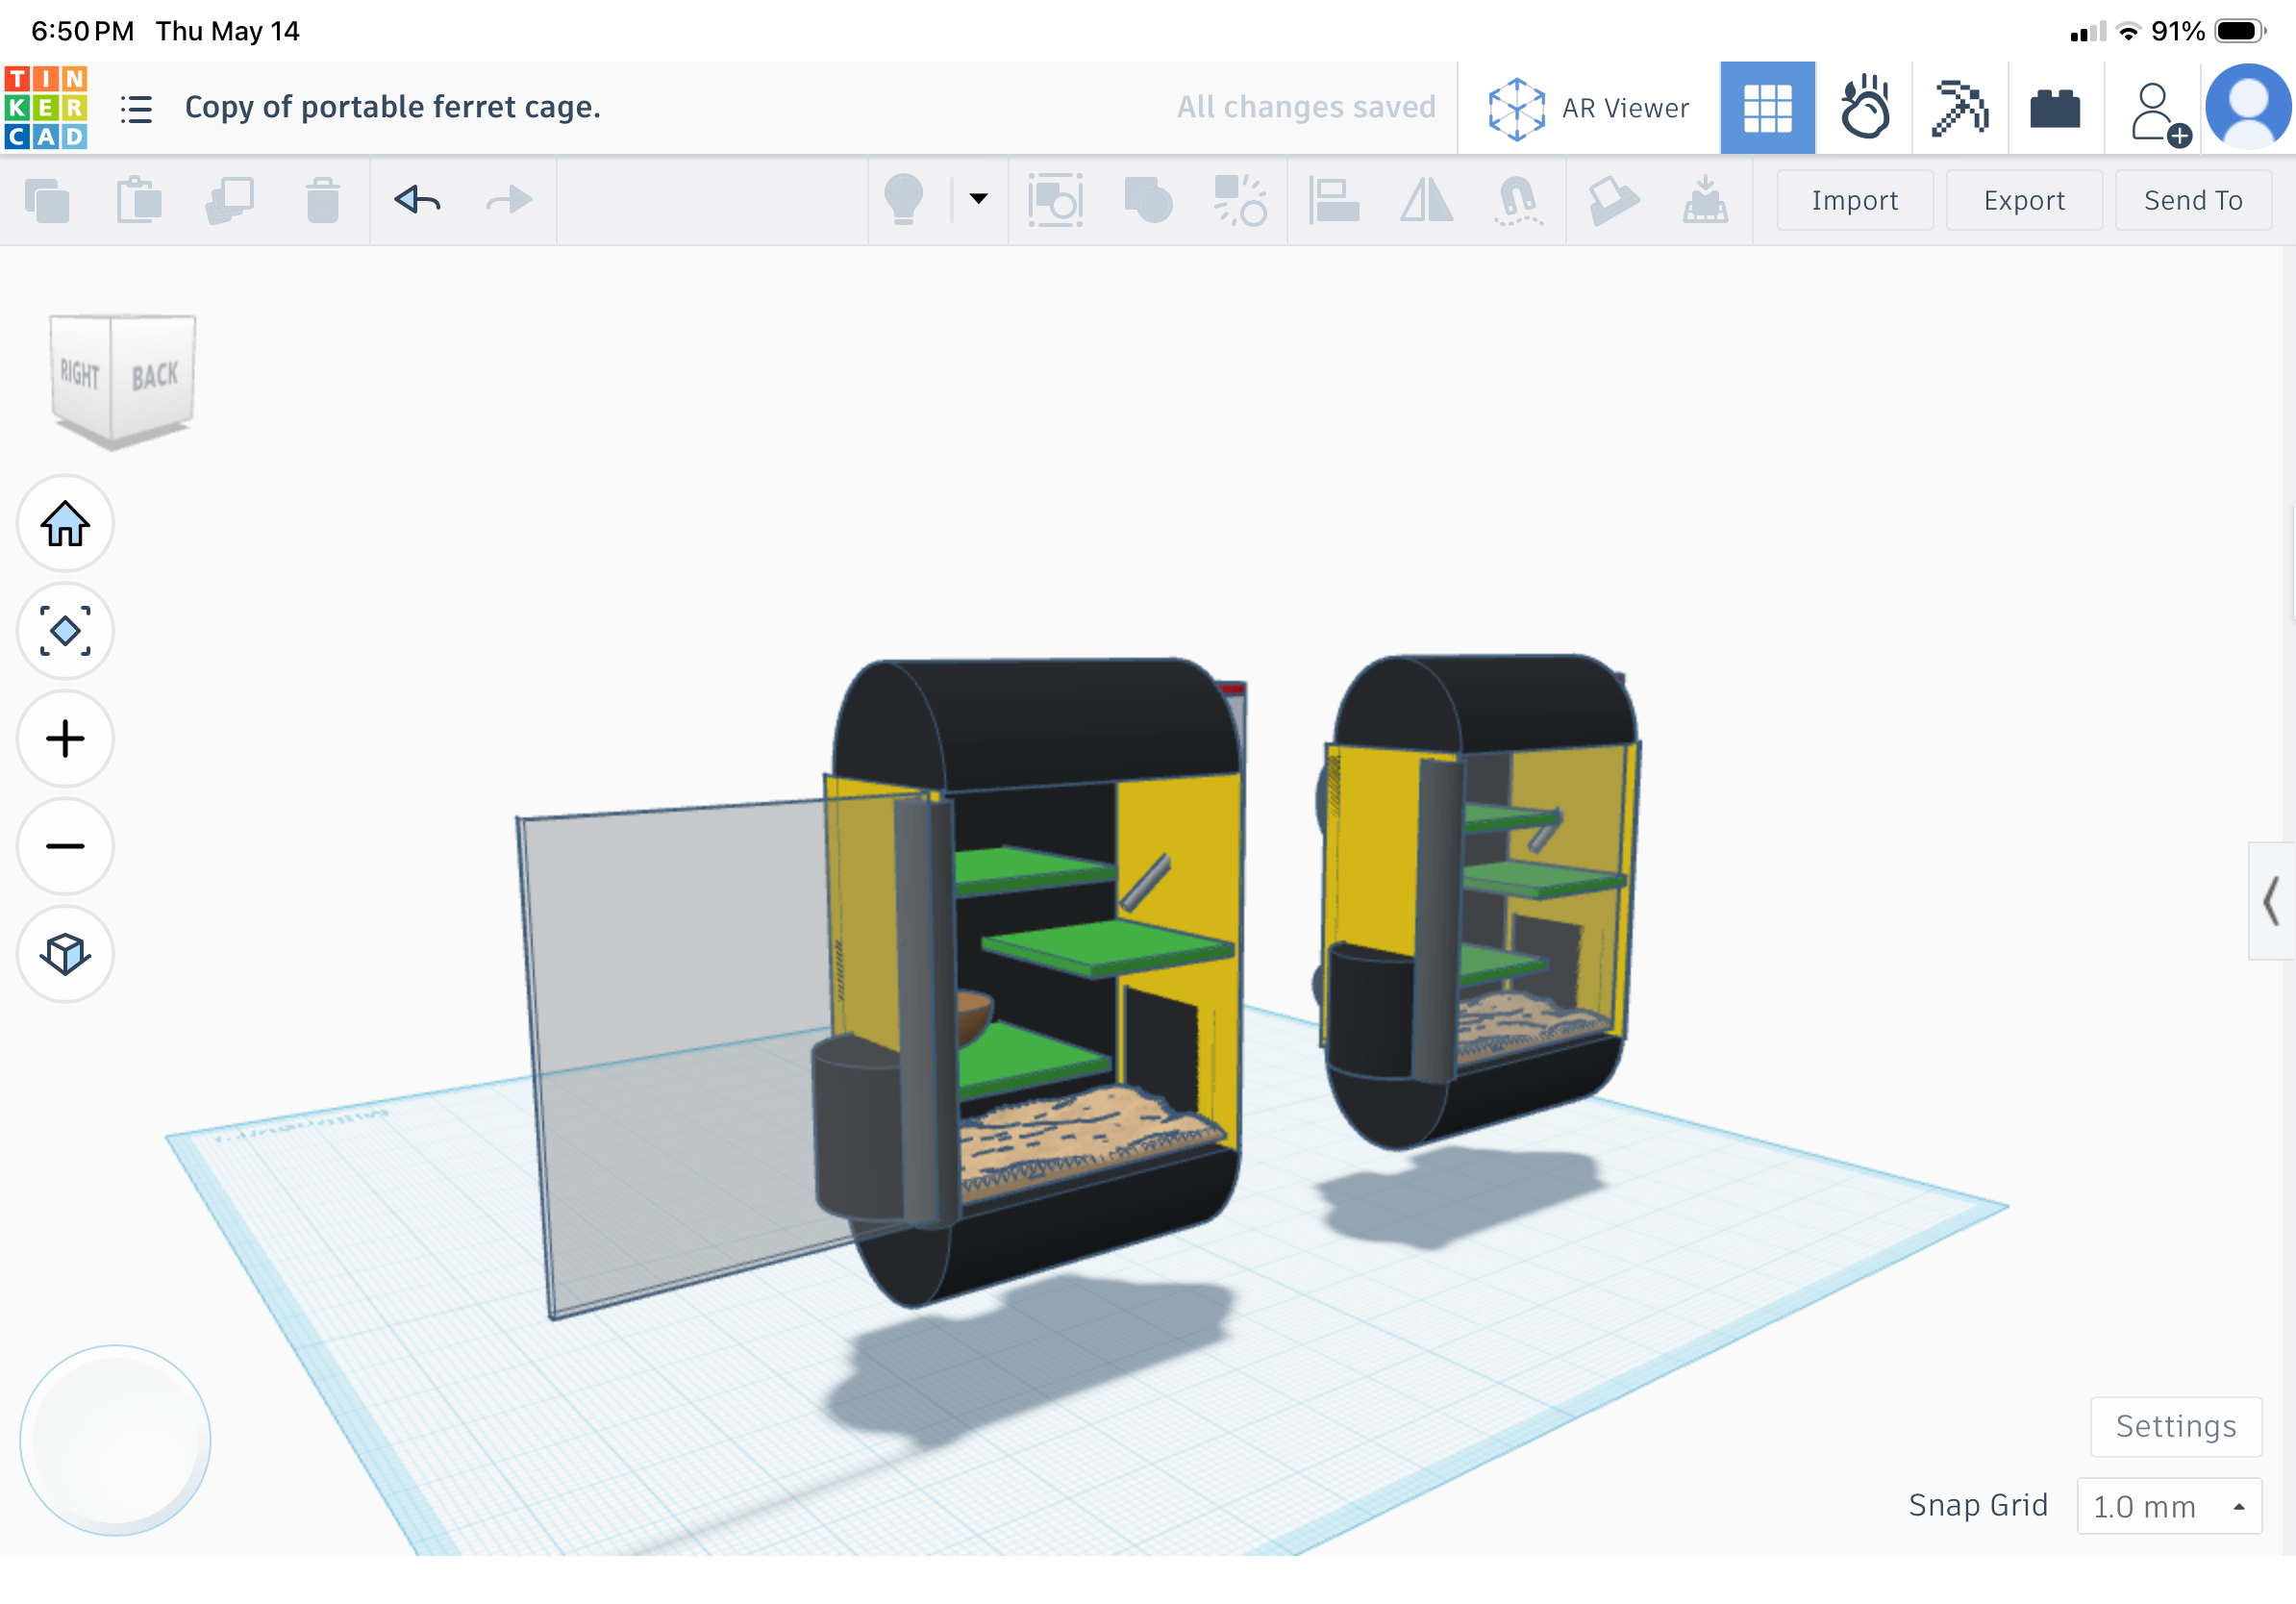Click the Duplicate and repeat icon
The height and width of the screenshot is (1604, 2296).
pyautogui.click(x=230, y=201)
